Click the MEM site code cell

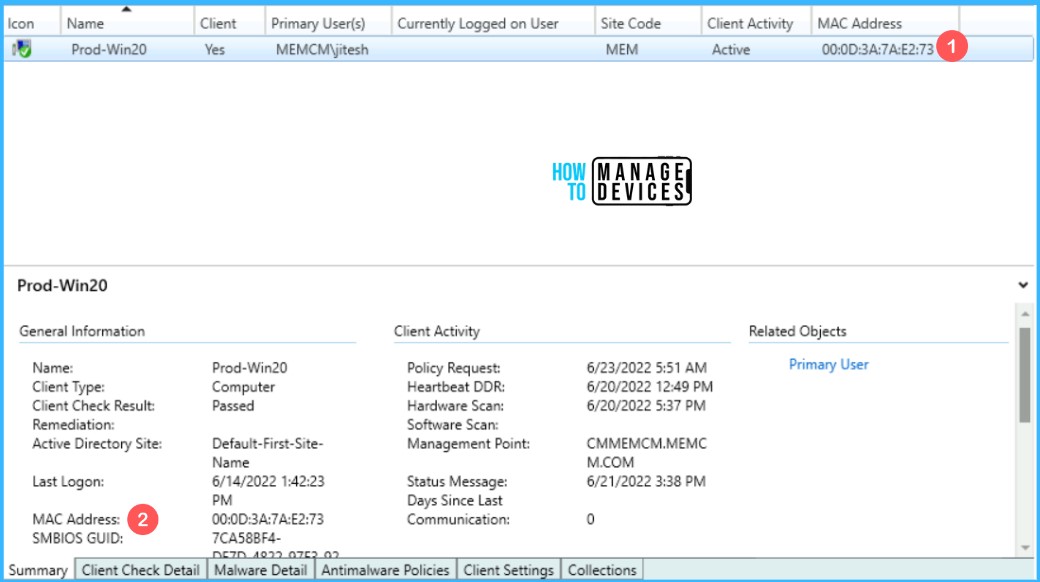tap(621, 50)
